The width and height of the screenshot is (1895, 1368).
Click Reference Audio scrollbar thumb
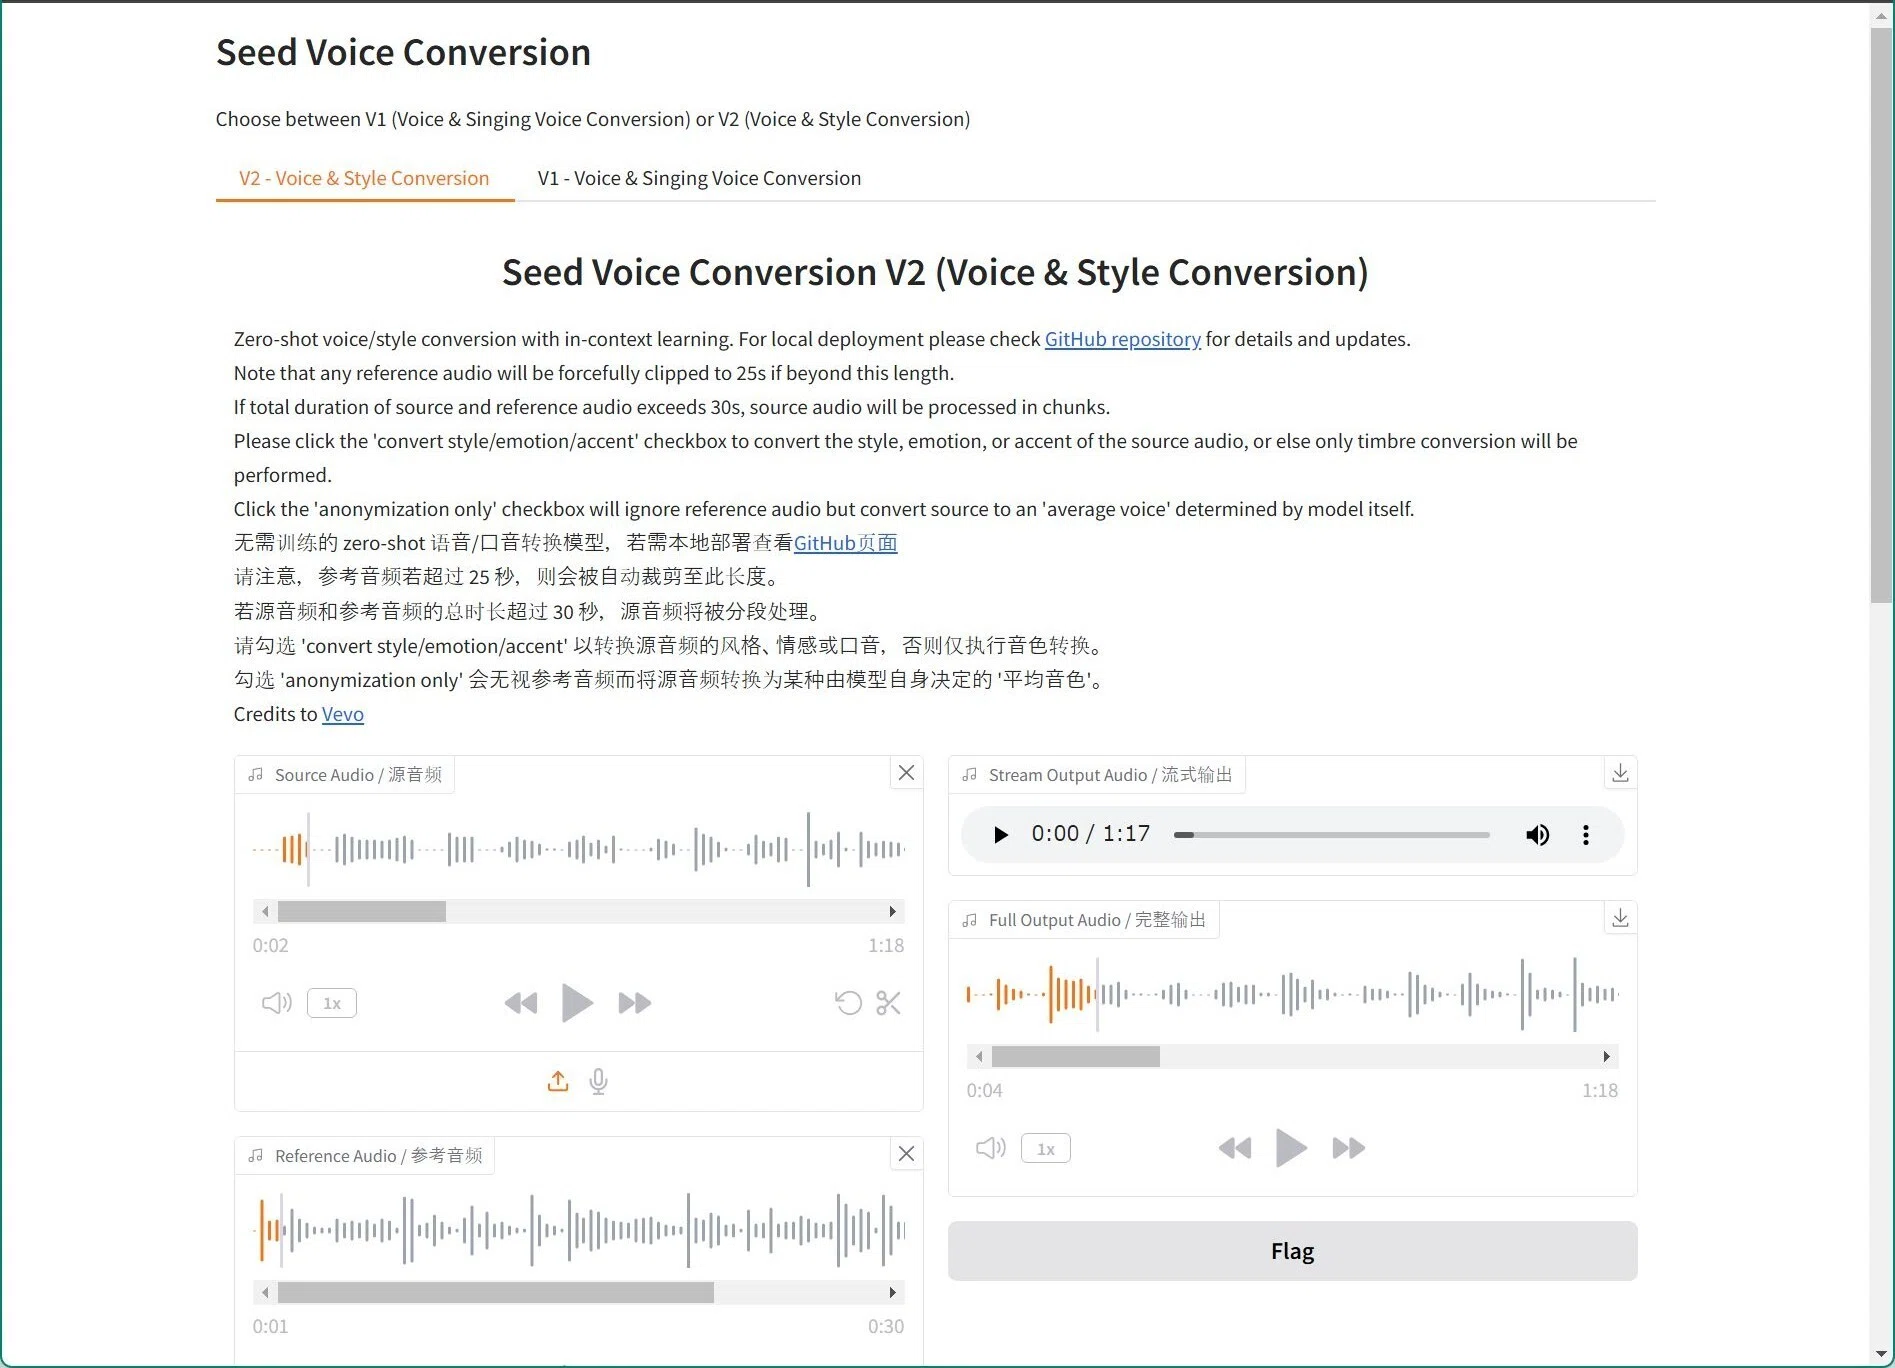coord(496,1292)
